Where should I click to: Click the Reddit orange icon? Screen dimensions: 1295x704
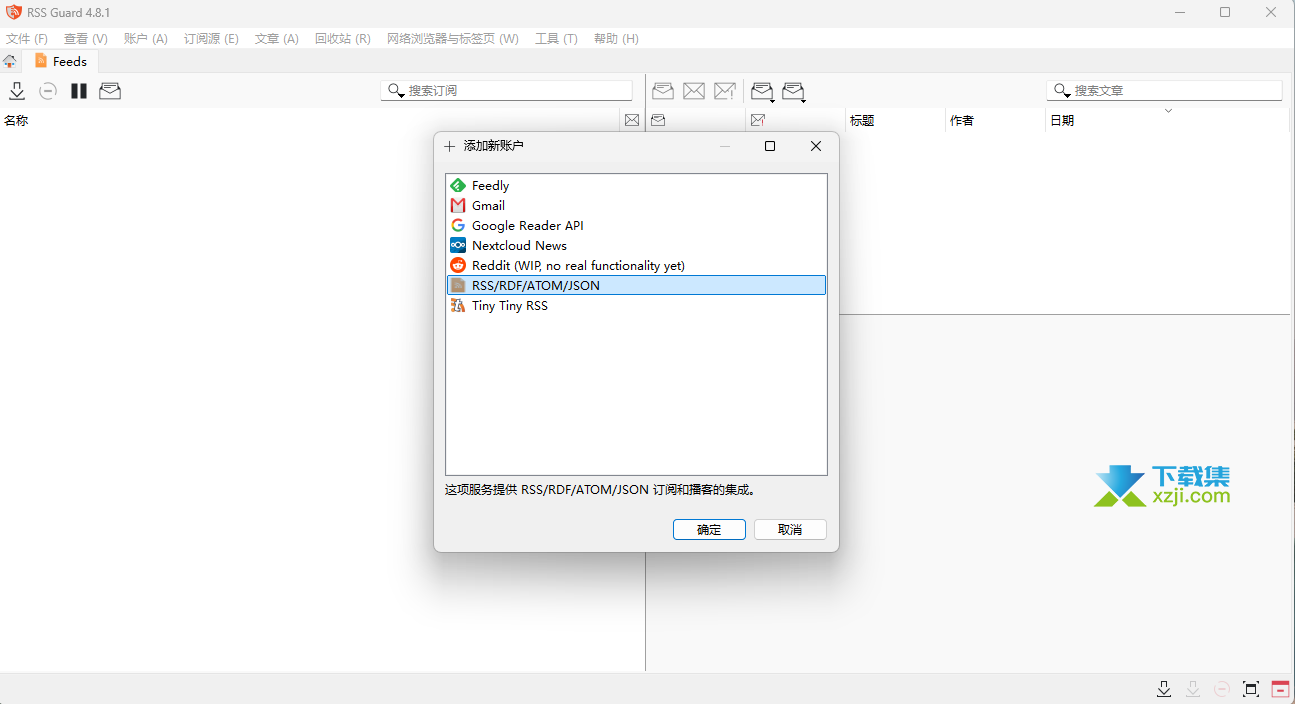(458, 266)
